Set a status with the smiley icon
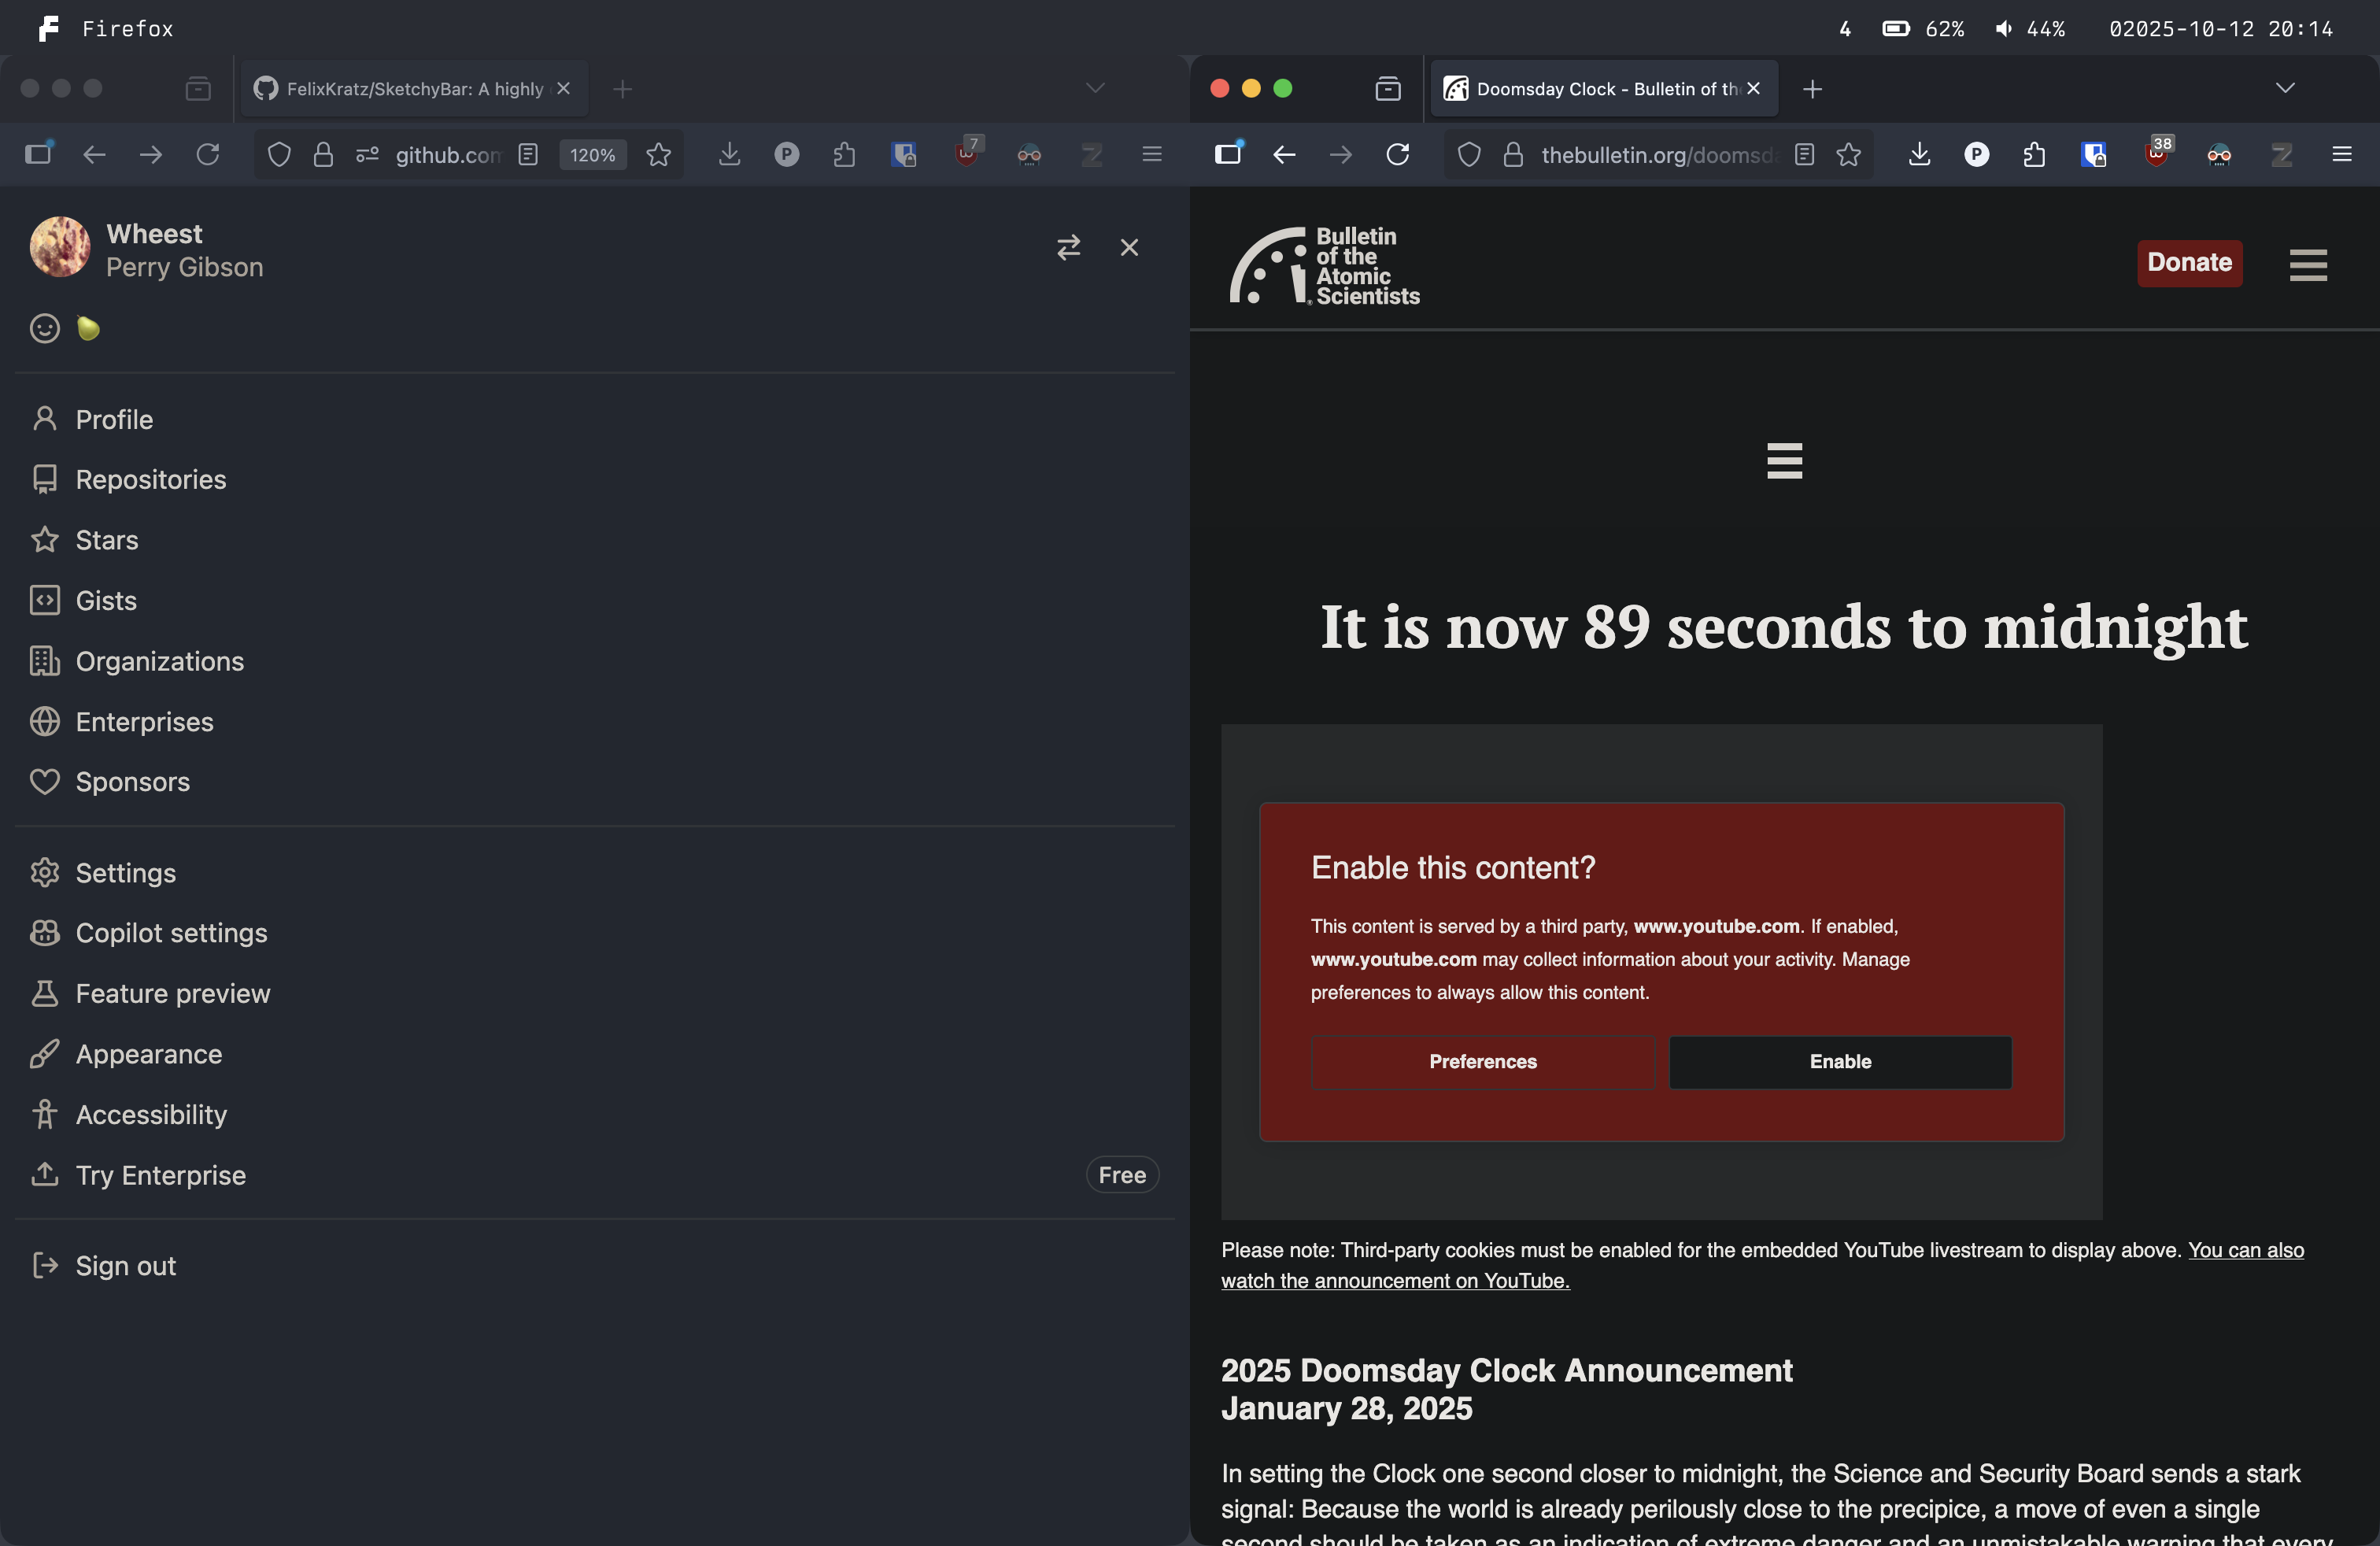 tap(44, 328)
